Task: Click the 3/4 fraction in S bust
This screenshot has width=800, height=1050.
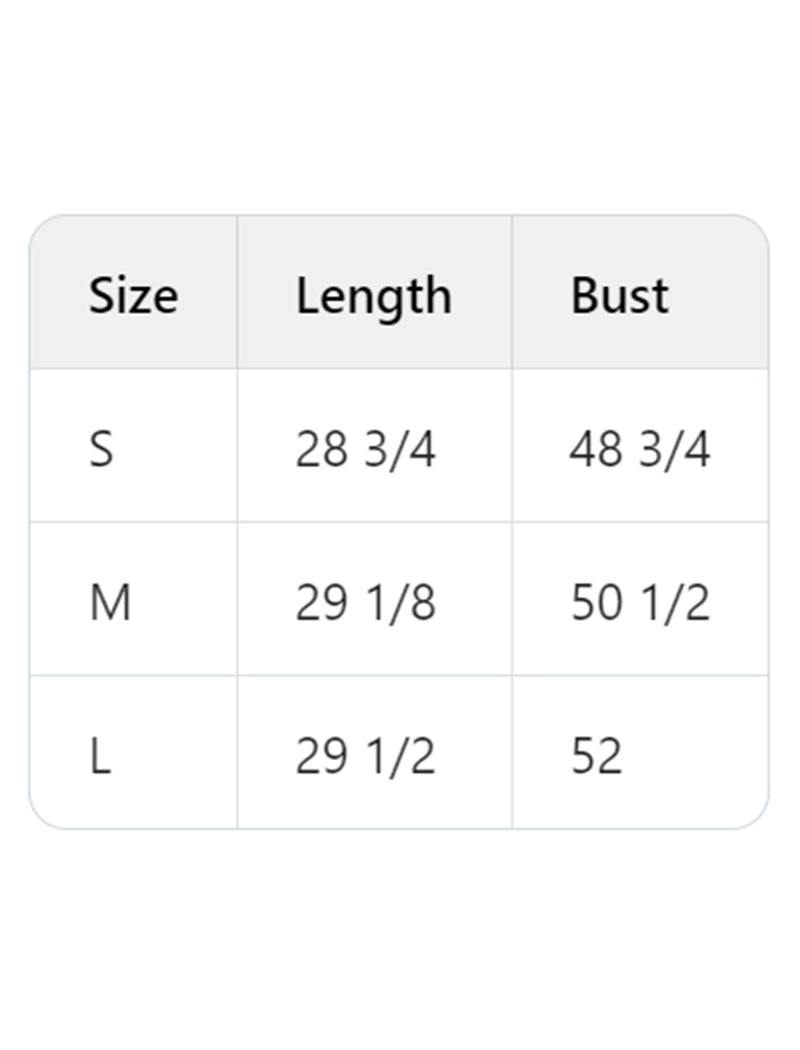Action: (674, 450)
